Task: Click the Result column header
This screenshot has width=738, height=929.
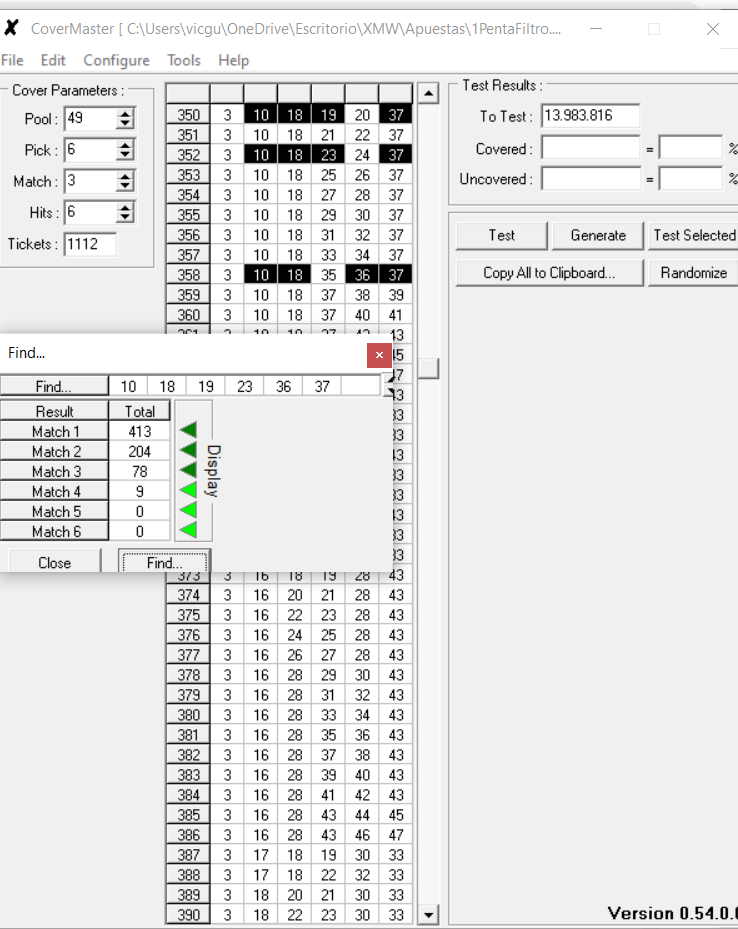Action: [x=54, y=411]
